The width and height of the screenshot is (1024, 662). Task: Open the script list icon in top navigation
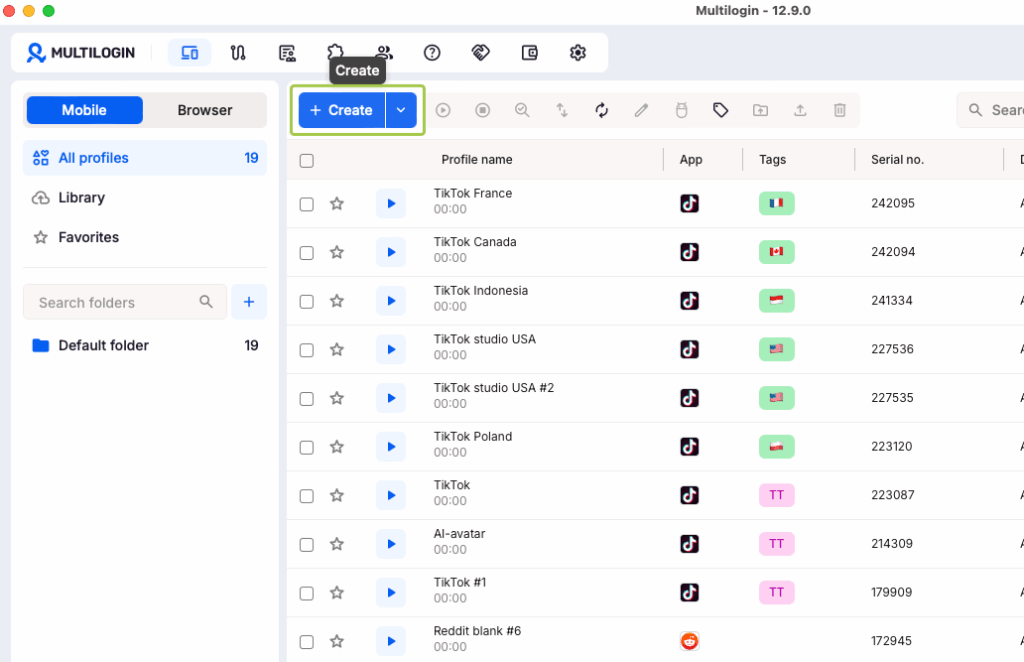(x=287, y=53)
